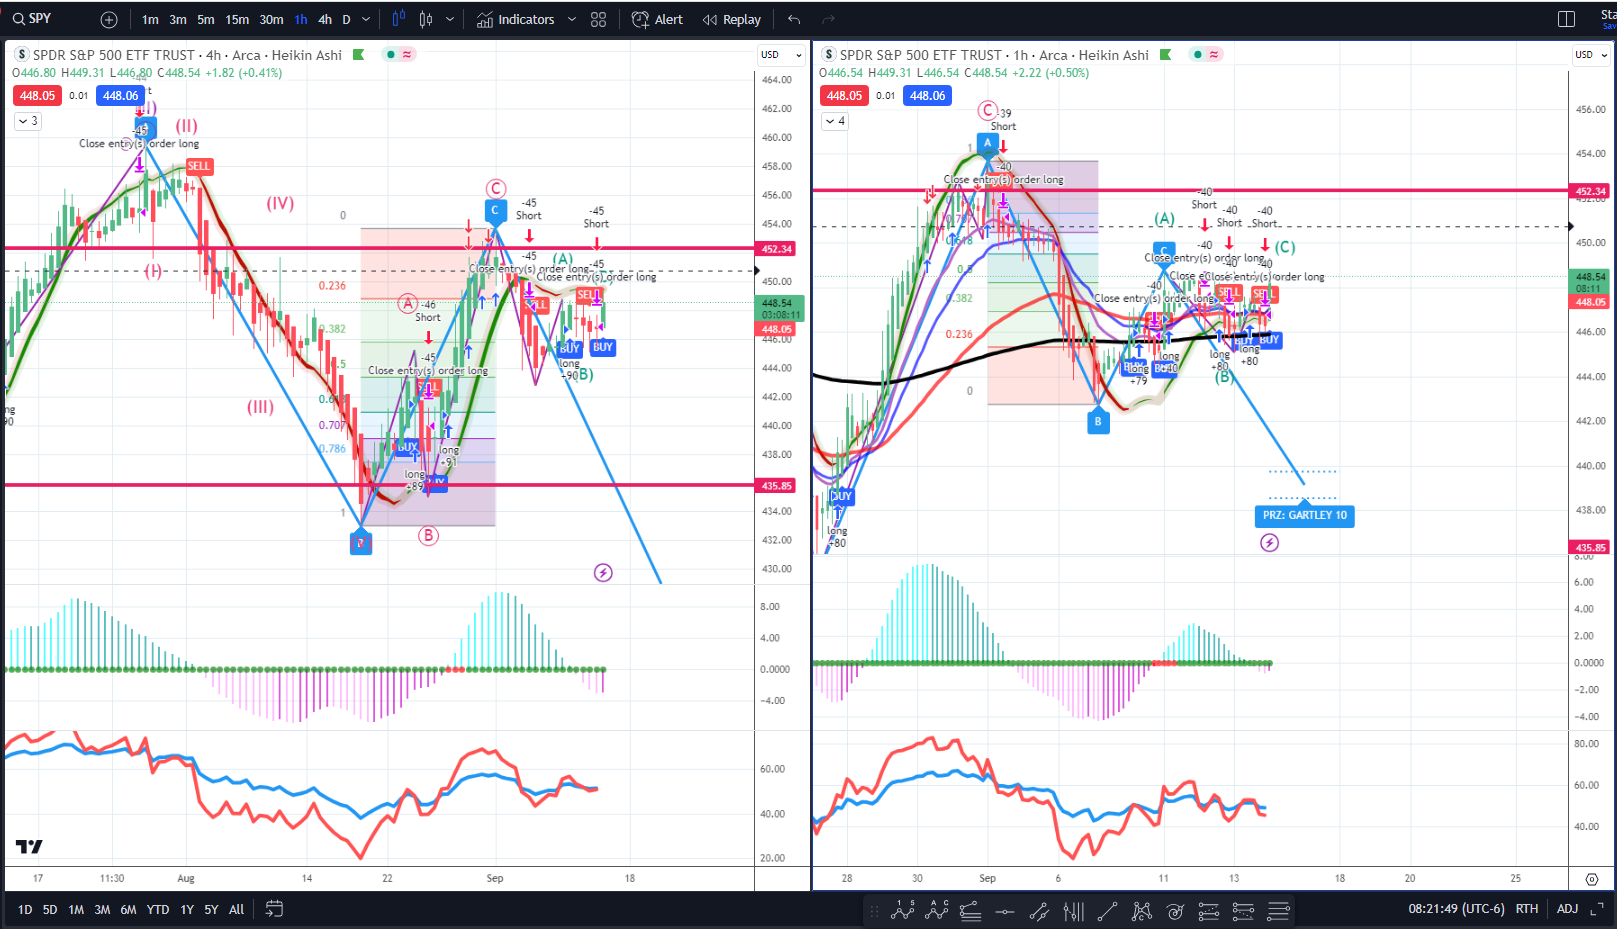Toggle the market-open green dot on 4h chart
Screen dimensions: 1617x929
(x=390, y=55)
